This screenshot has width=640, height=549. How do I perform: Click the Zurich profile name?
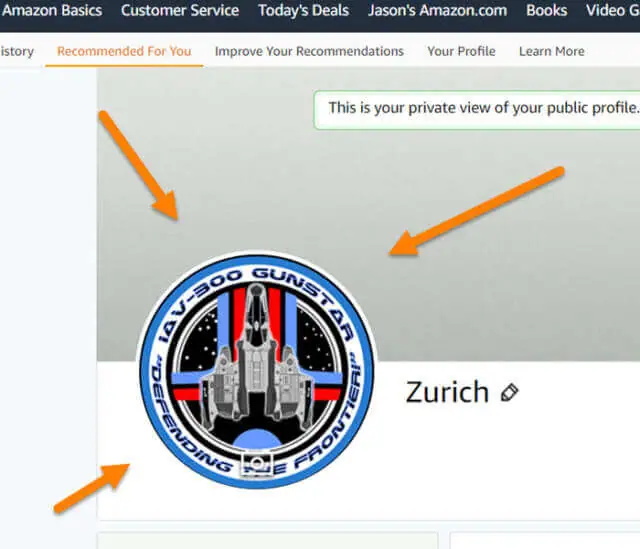tap(447, 392)
